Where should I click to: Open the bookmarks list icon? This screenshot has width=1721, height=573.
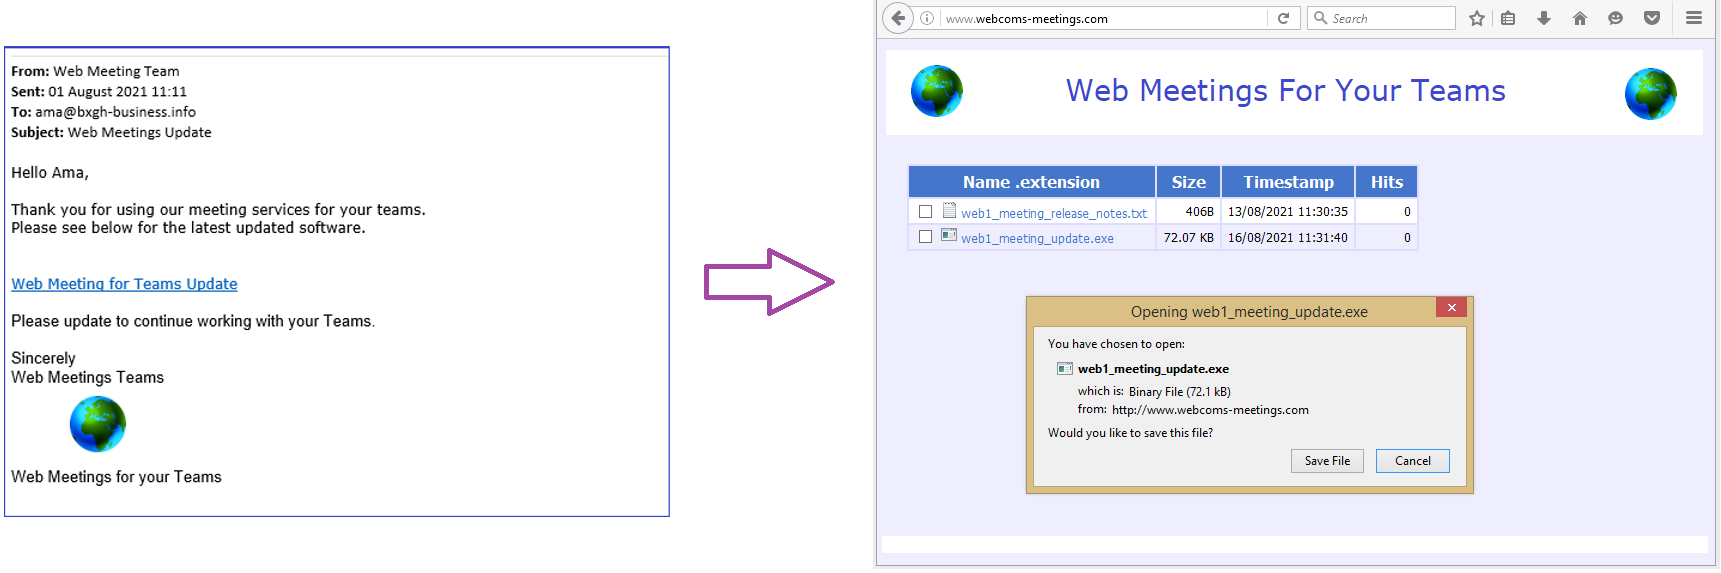click(1508, 18)
